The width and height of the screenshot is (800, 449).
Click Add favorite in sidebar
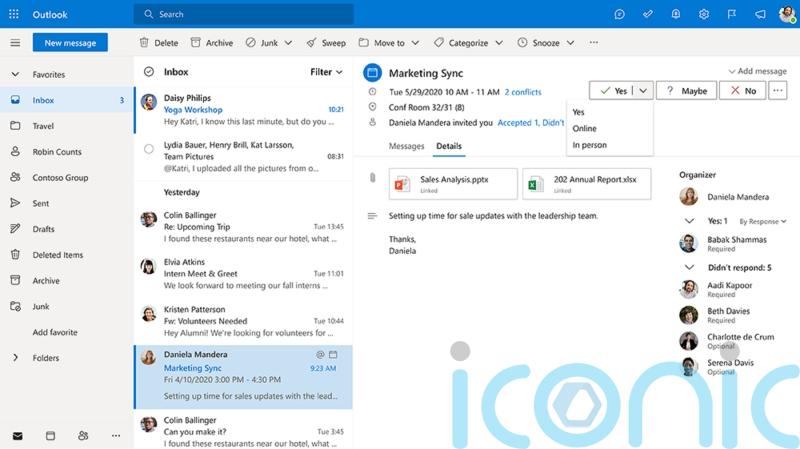point(55,332)
